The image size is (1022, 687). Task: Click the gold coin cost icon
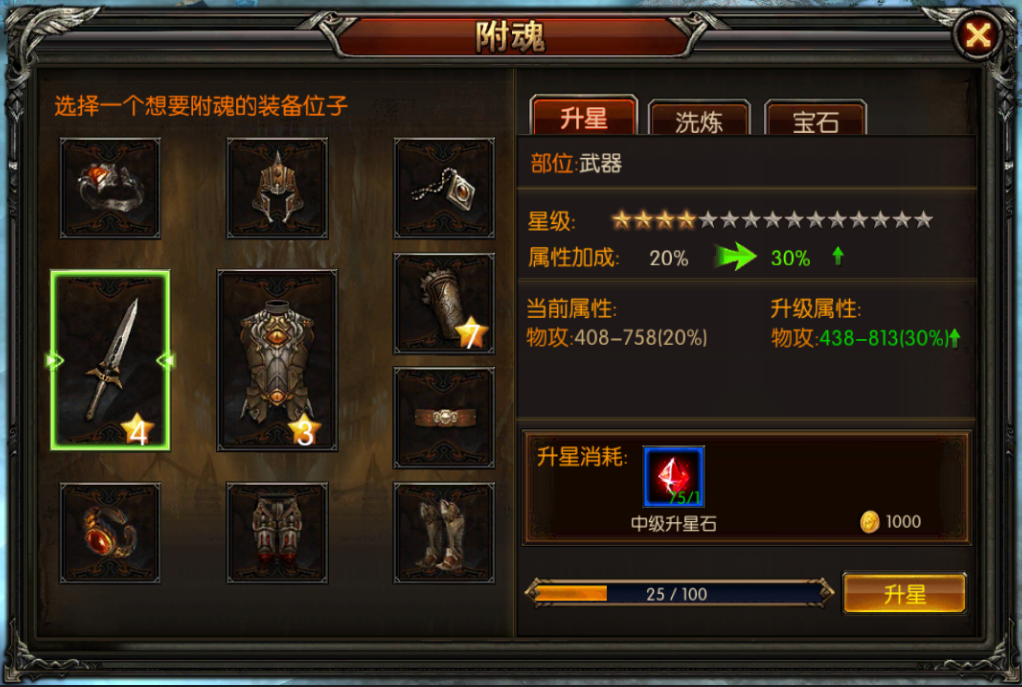869,522
